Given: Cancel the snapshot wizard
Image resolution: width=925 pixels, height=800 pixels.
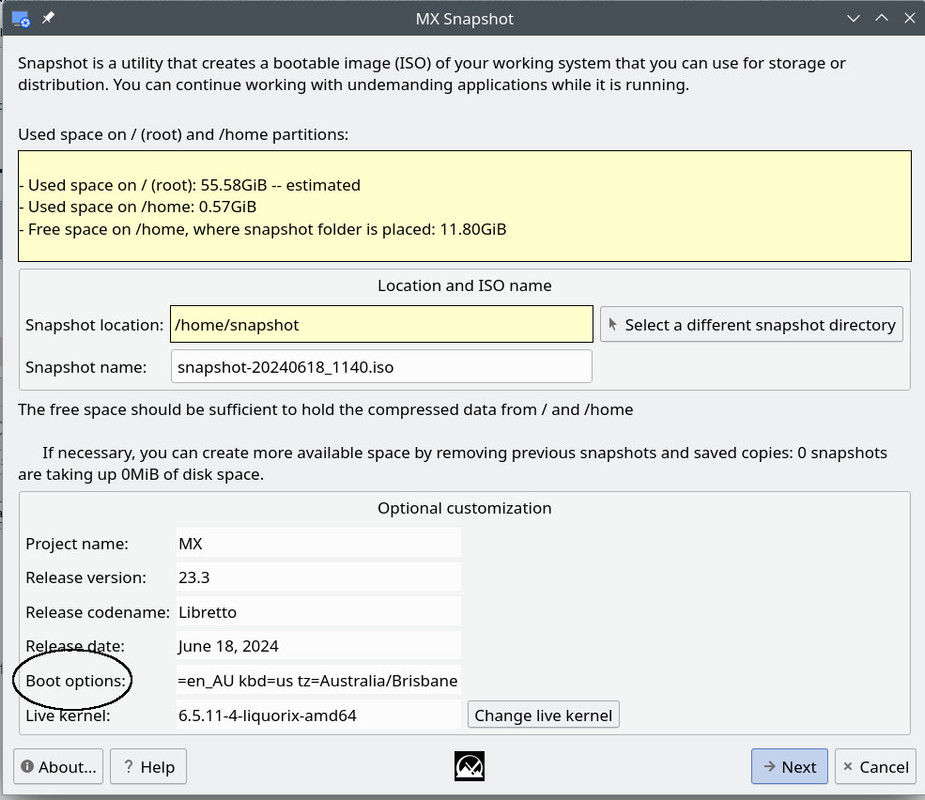Looking at the screenshot, I should pyautogui.click(x=875, y=766).
